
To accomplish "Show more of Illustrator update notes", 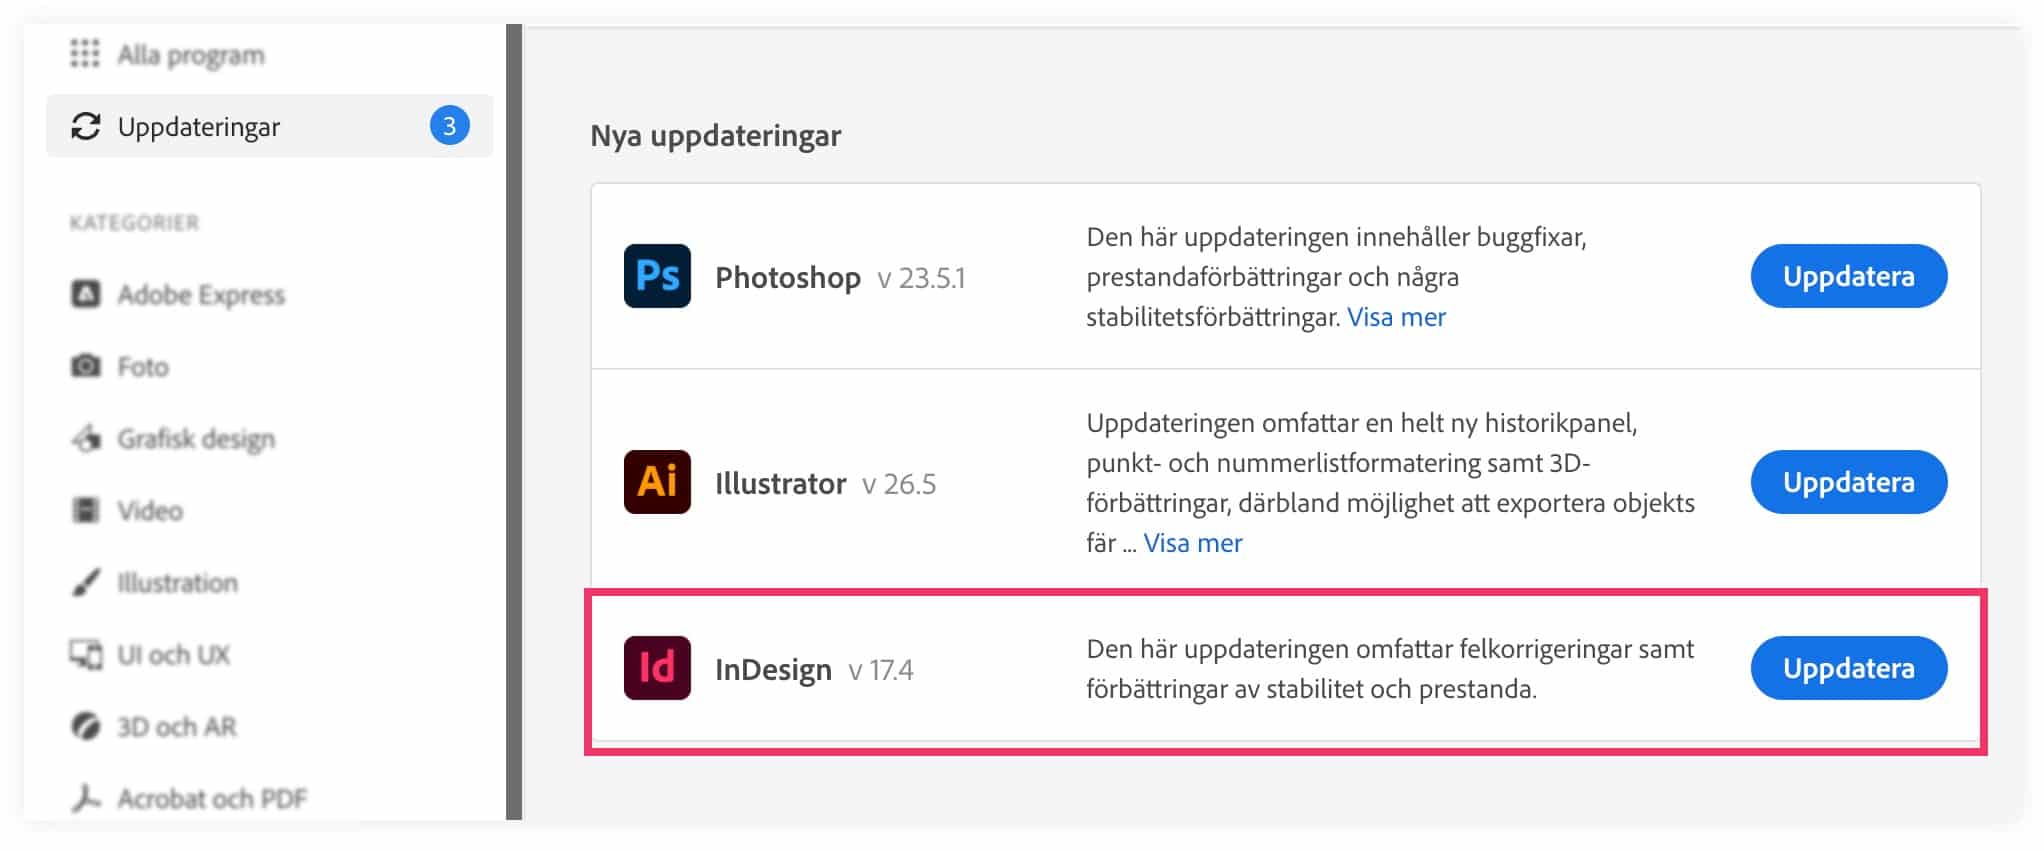I will click(1192, 543).
